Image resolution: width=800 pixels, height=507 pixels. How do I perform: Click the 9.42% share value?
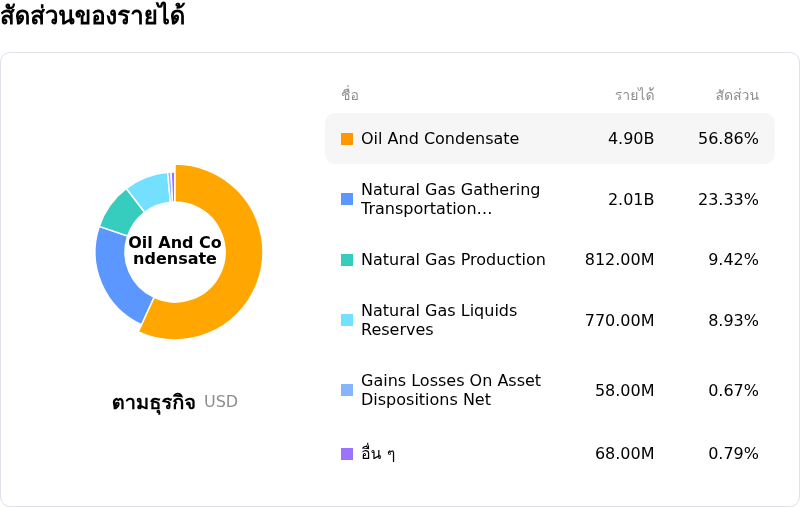tap(733, 260)
